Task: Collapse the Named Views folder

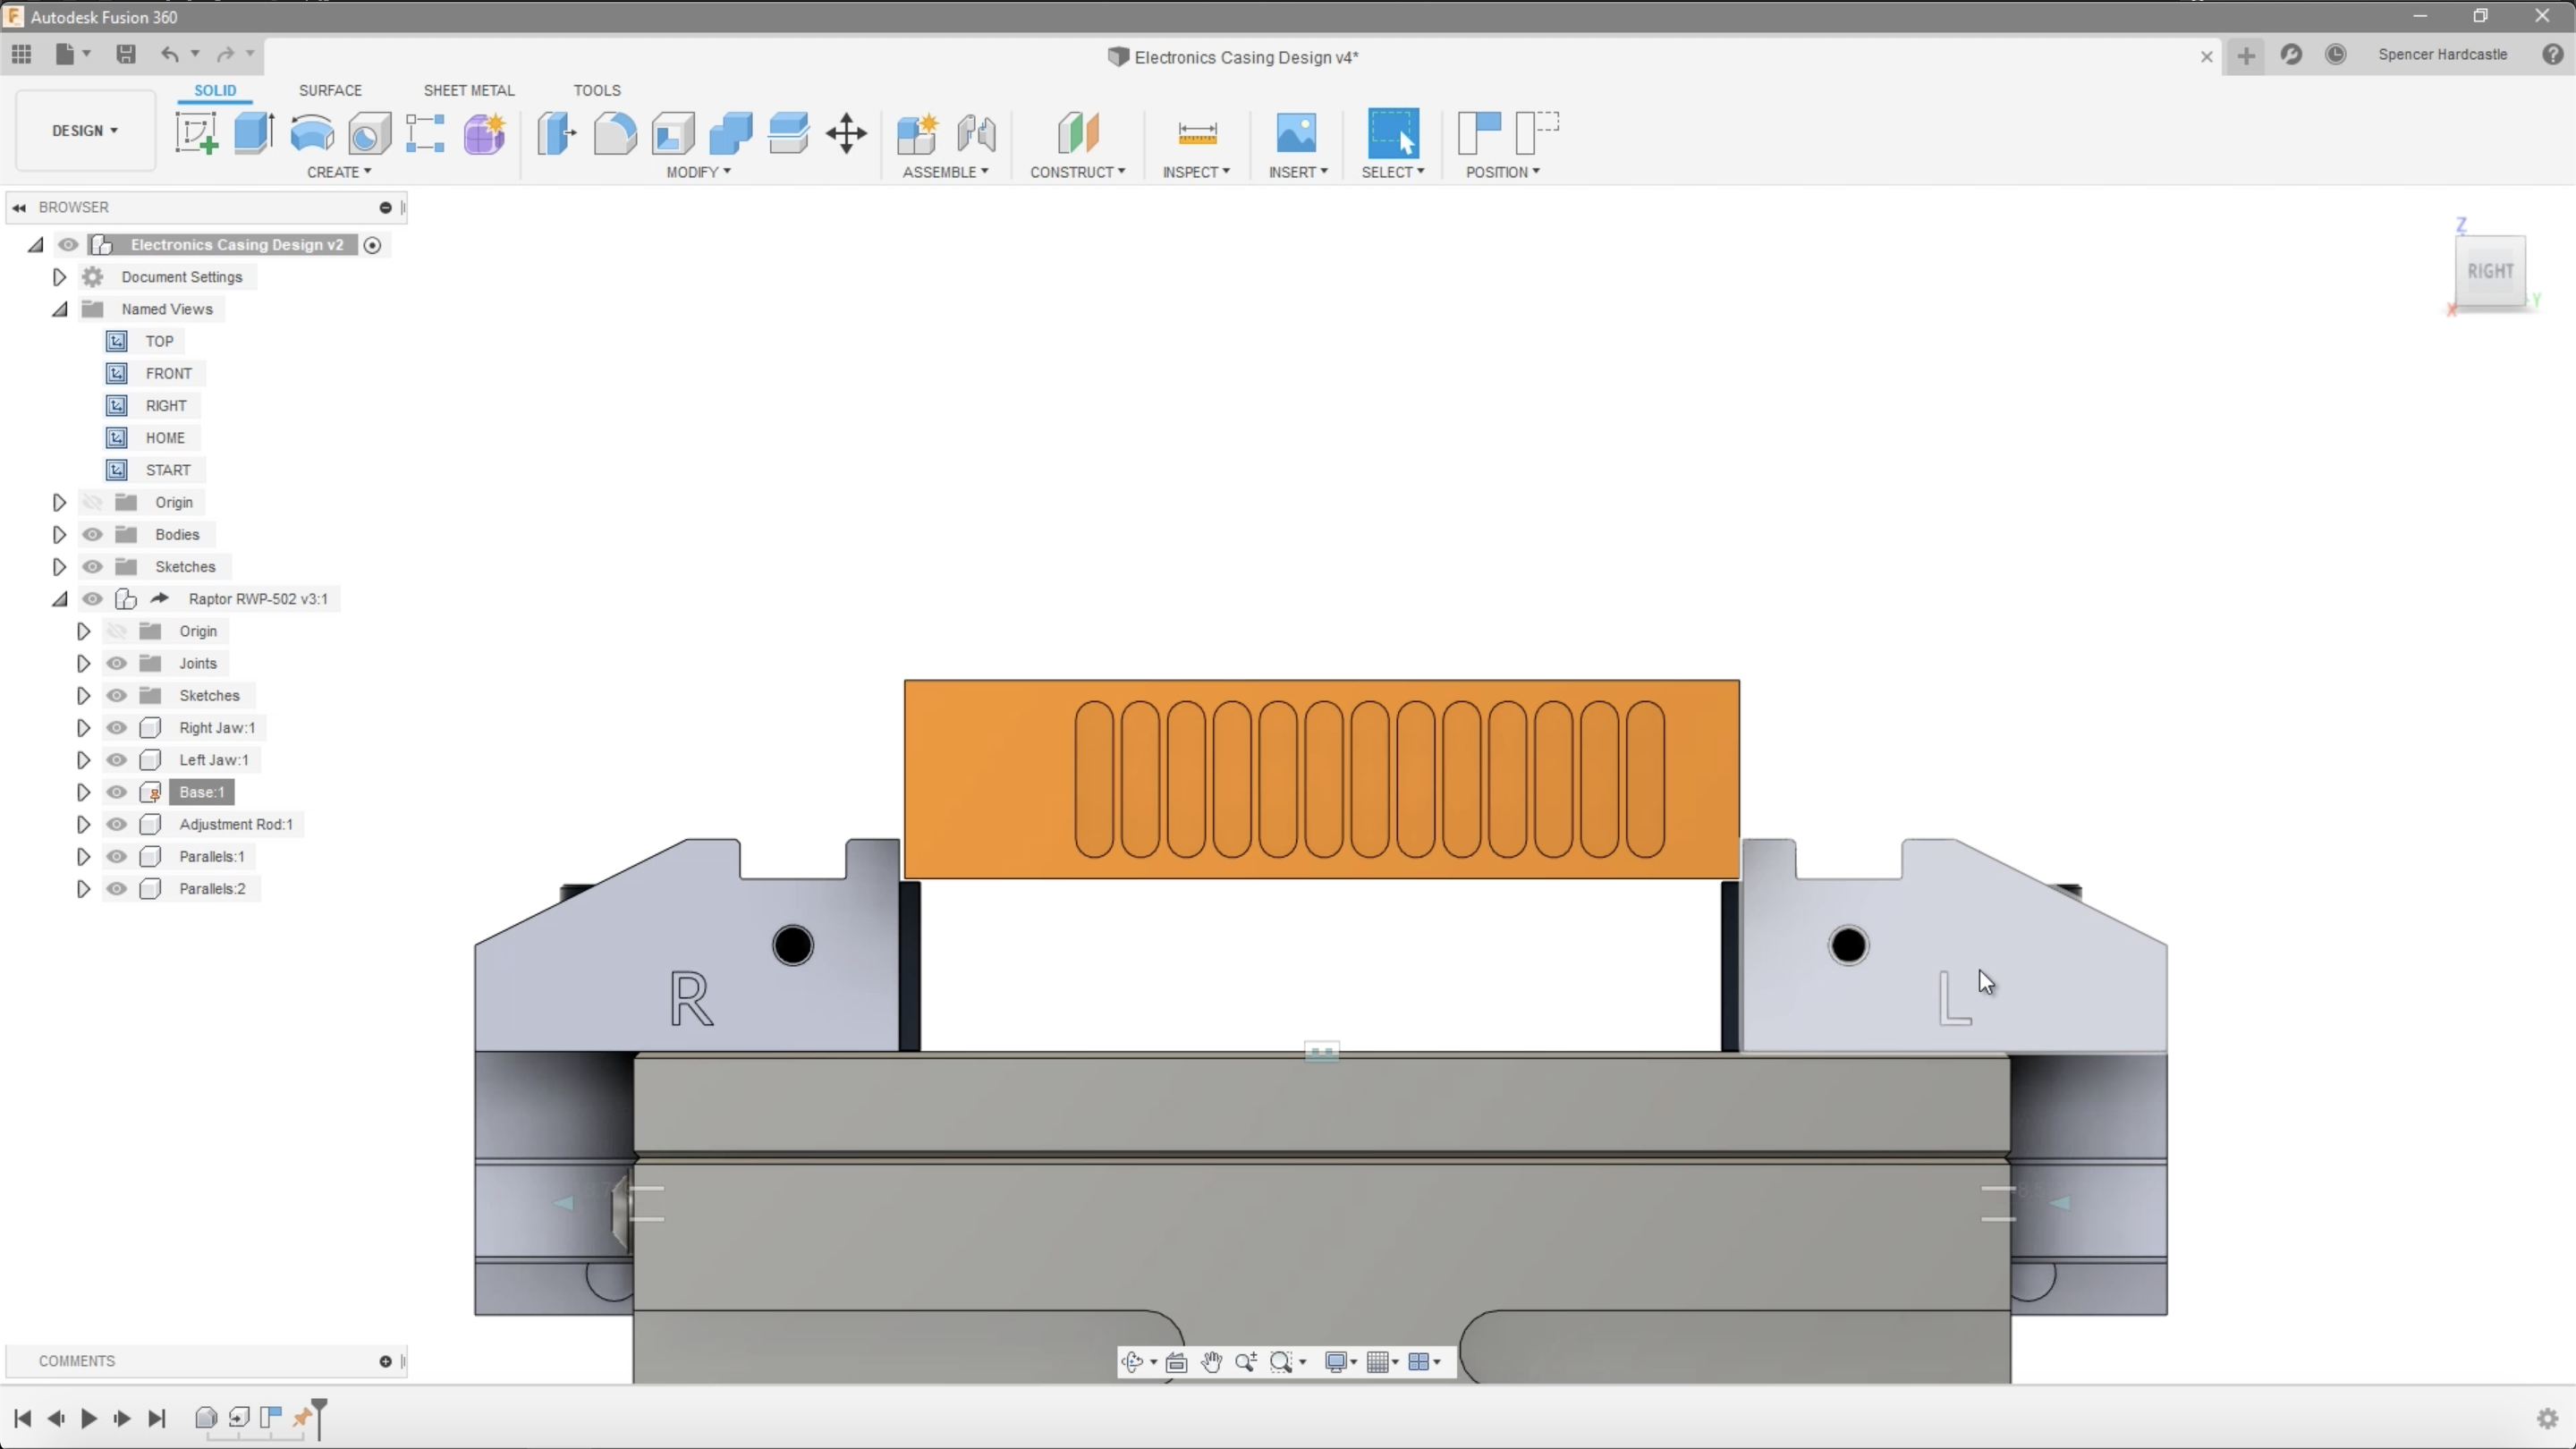Action: tap(59, 309)
